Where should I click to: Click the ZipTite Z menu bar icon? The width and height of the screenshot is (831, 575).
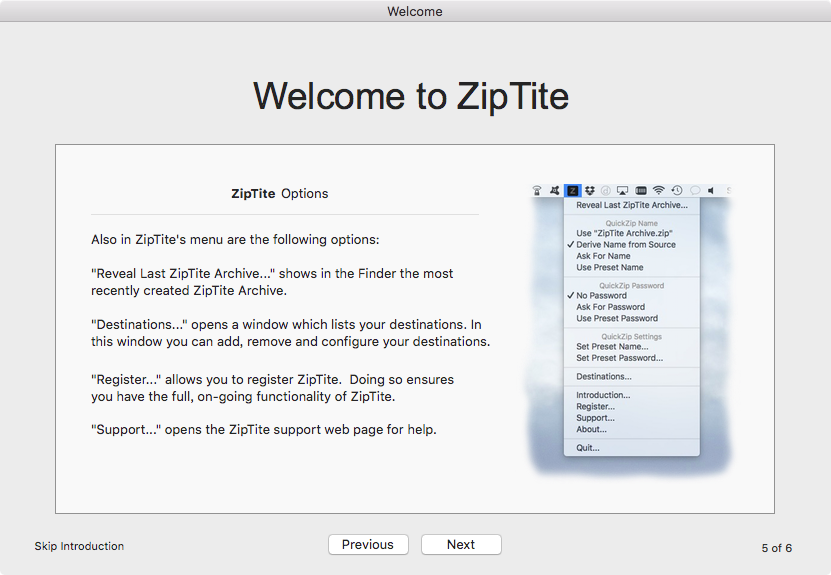pos(572,191)
